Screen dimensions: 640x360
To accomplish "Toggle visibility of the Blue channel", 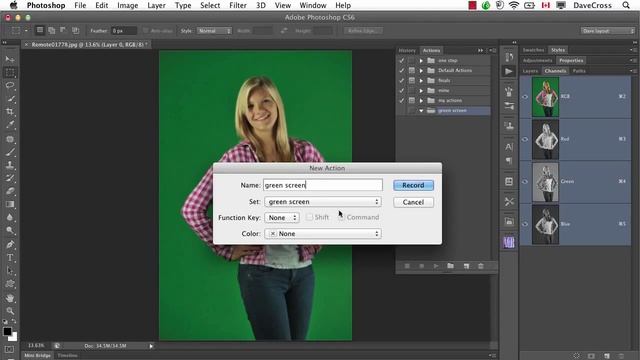I will point(525,224).
